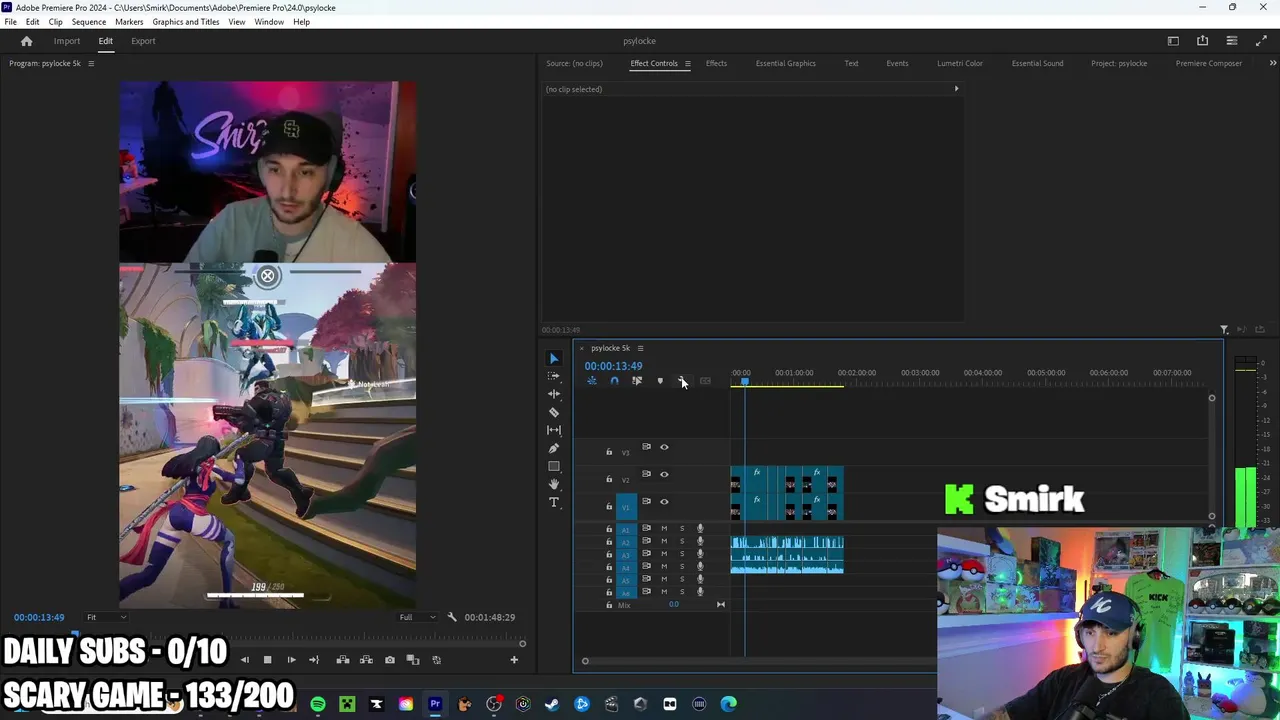Image resolution: width=1280 pixels, height=720 pixels.
Task: Select the Slip tool
Action: pyautogui.click(x=553, y=430)
